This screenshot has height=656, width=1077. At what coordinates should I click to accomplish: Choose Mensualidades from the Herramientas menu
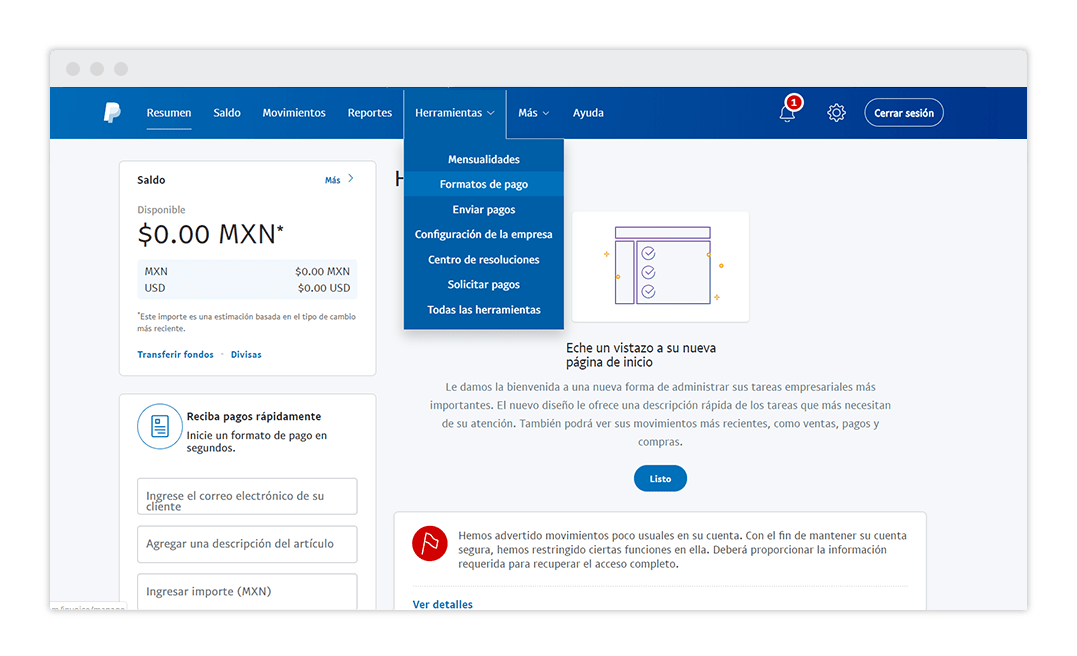click(483, 159)
